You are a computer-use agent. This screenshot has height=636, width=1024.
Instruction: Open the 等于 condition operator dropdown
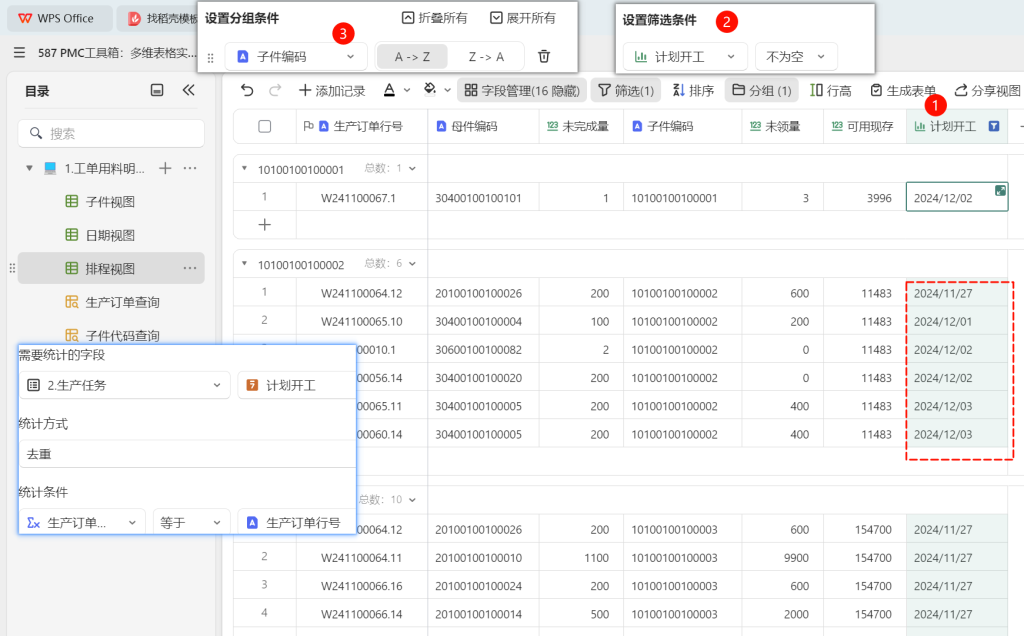pos(191,522)
